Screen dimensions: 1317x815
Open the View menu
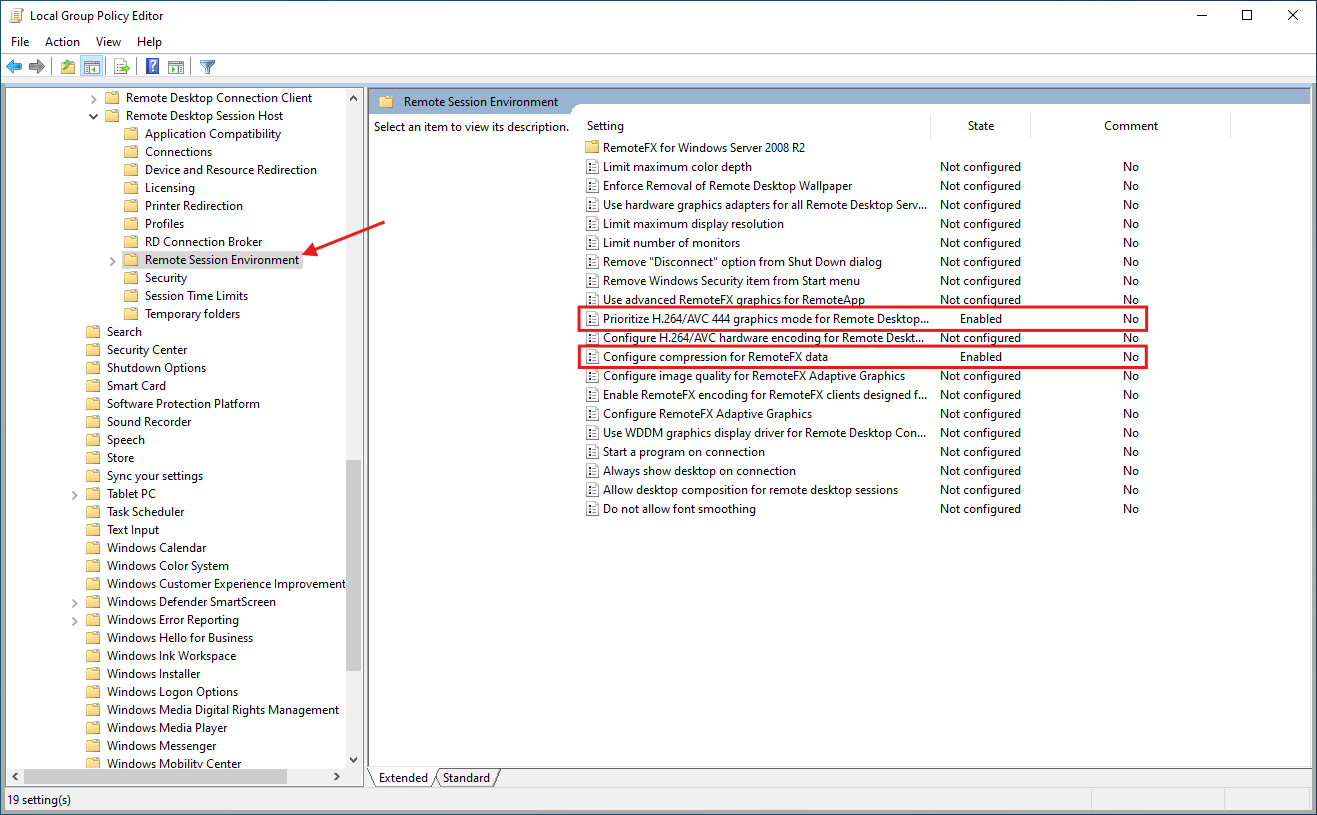point(108,42)
